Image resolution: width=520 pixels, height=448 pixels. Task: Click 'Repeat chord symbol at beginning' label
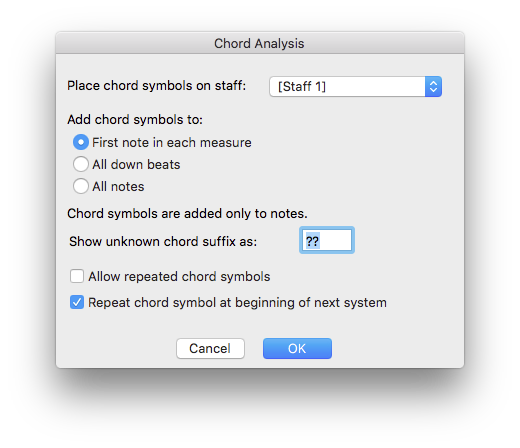(x=237, y=303)
